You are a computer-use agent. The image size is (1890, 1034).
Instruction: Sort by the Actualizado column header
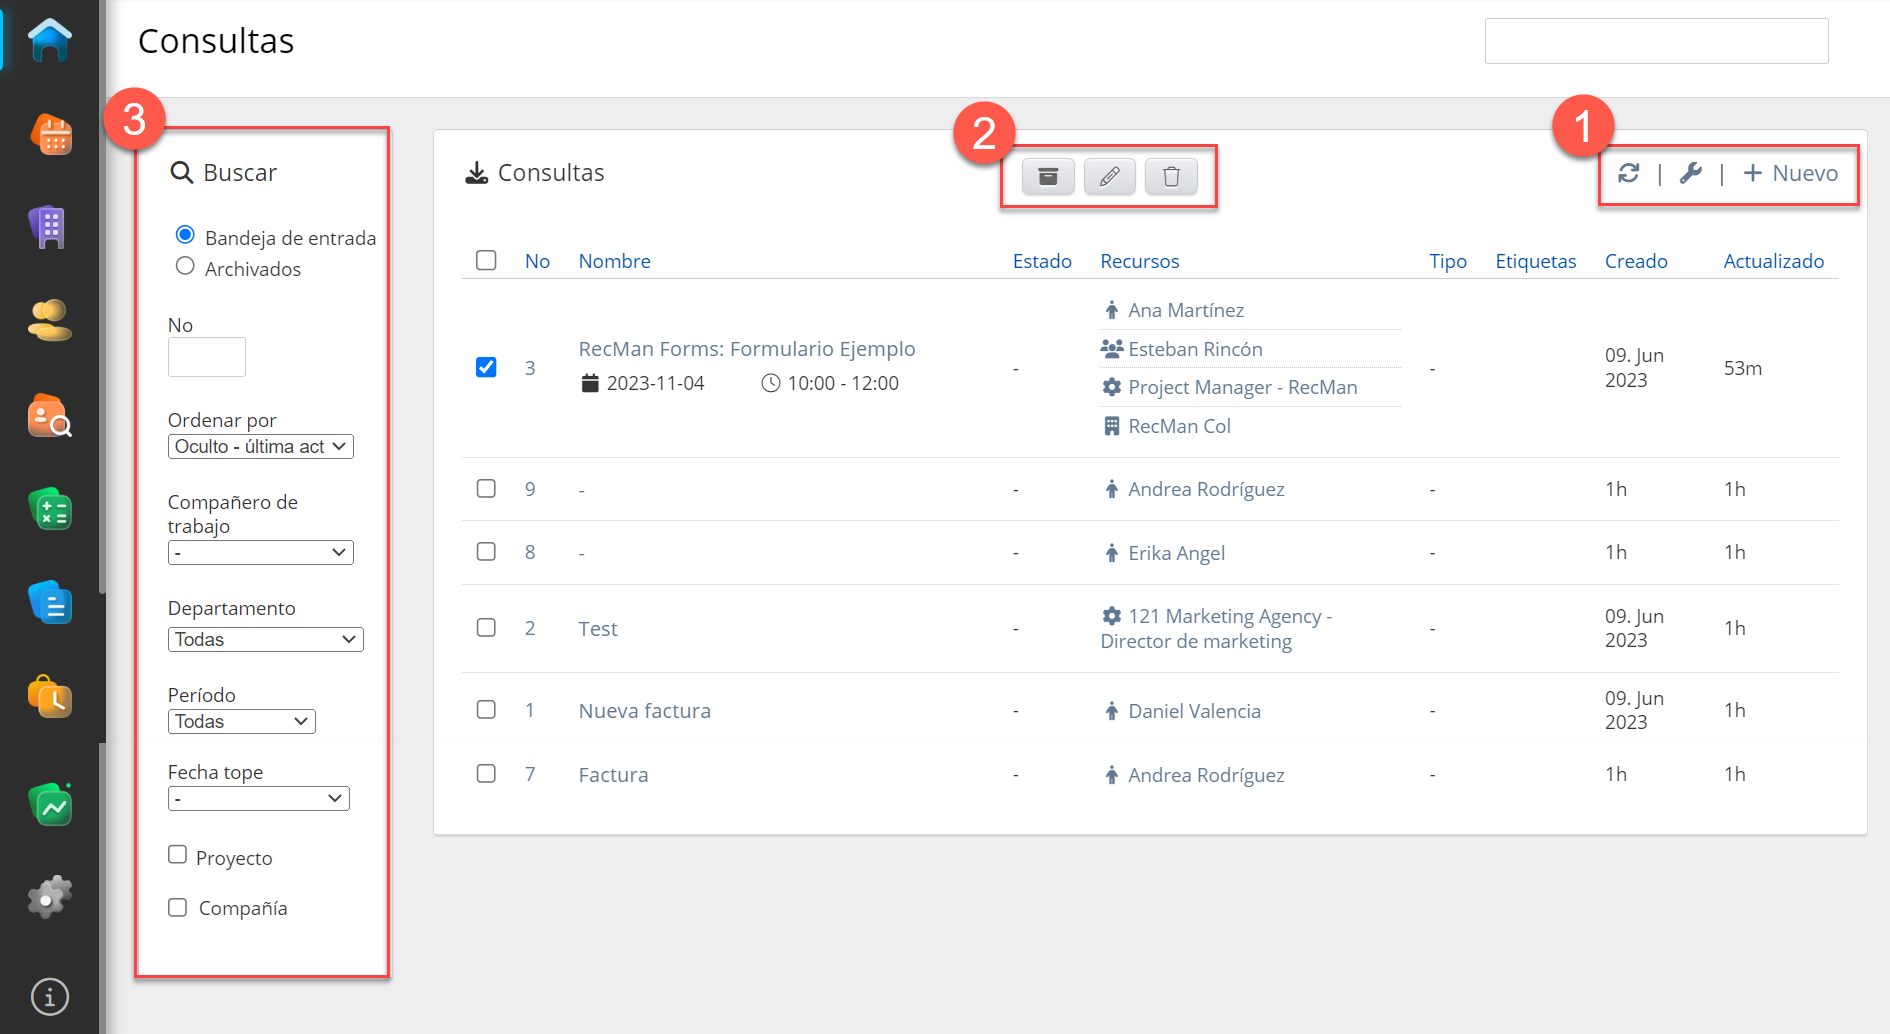click(x=1773, y=261)
